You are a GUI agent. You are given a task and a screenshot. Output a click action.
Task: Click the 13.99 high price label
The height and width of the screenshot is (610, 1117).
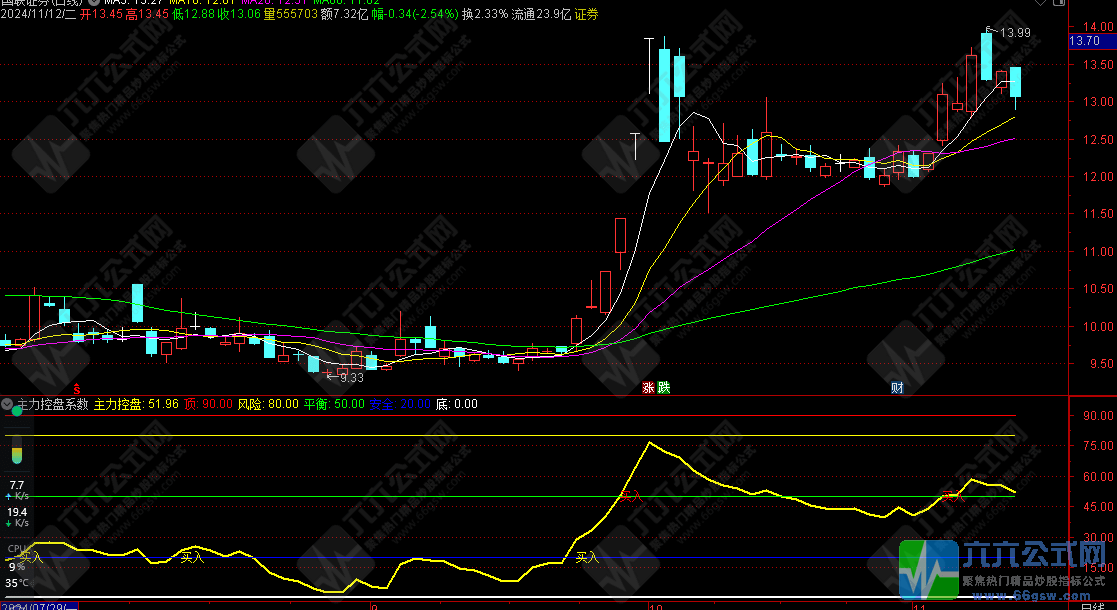pyautogui.click(x=1015, y=33)
